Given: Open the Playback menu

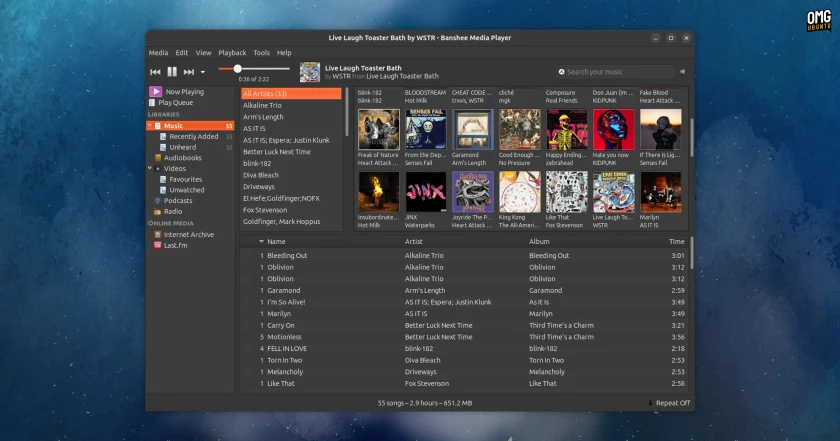Looking at the screenshot, I should (x=232, y=53).
